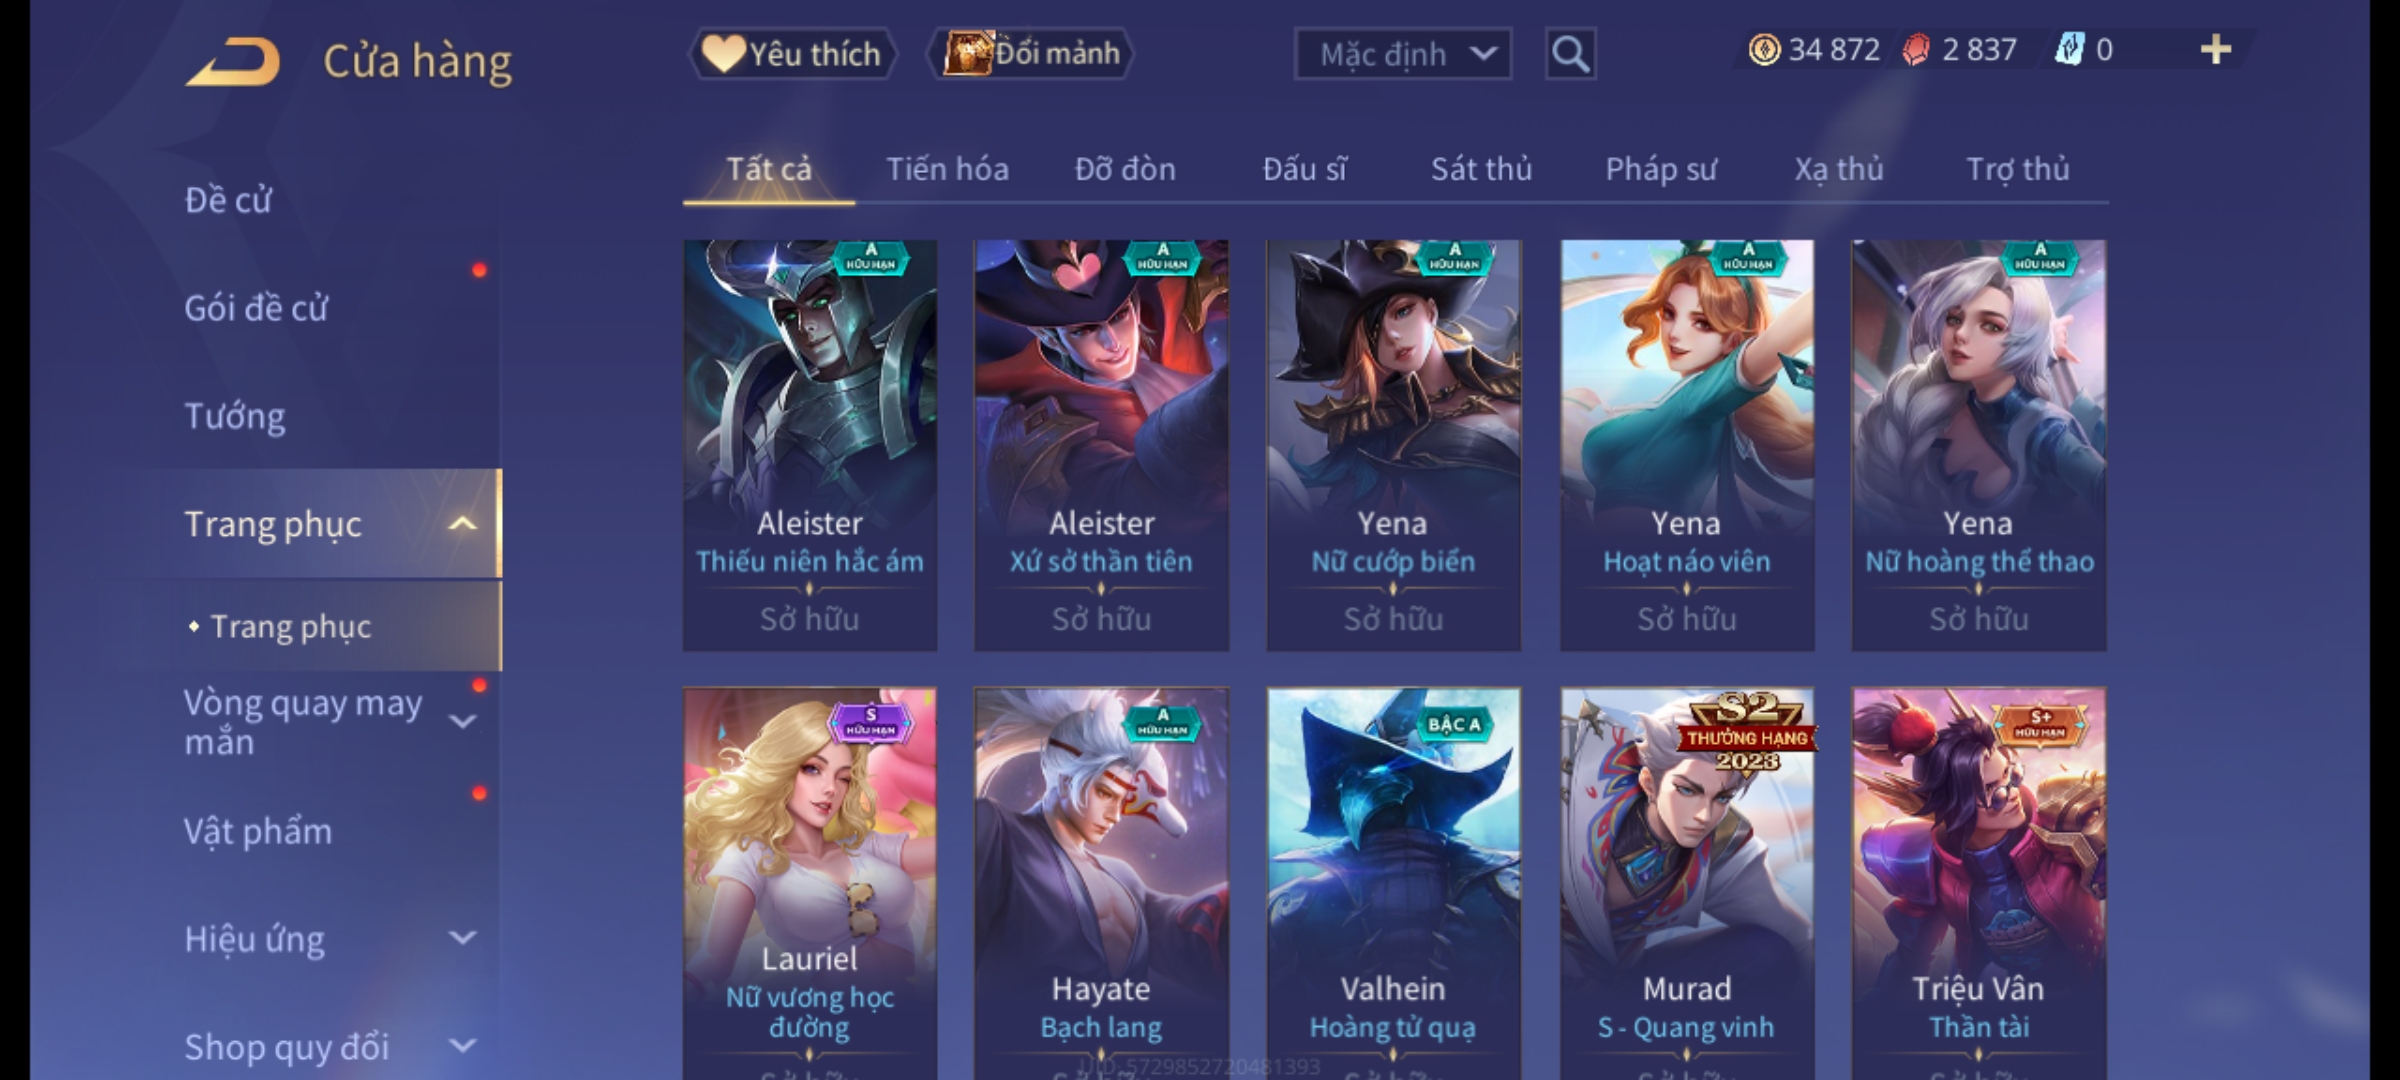Switch to the Pháp sư tab
Image resolution: width=2400 pixels, height=1080 pixels.
click(1660, 169)
